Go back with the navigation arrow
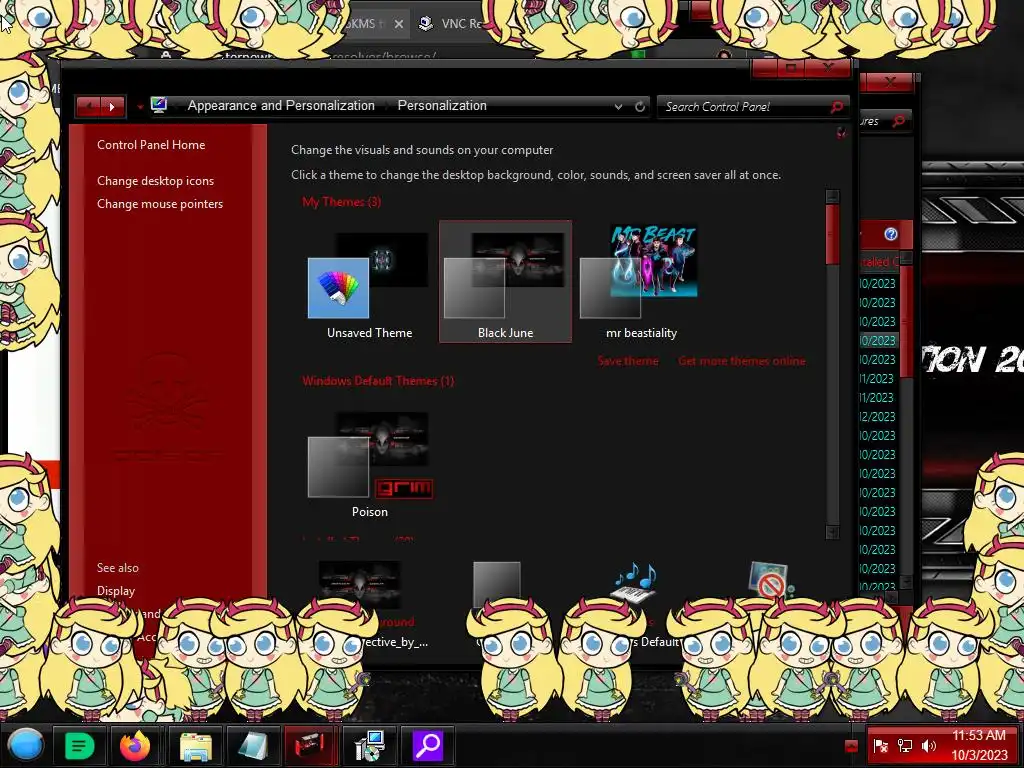 pyautogui.click(x=88, y=106)
